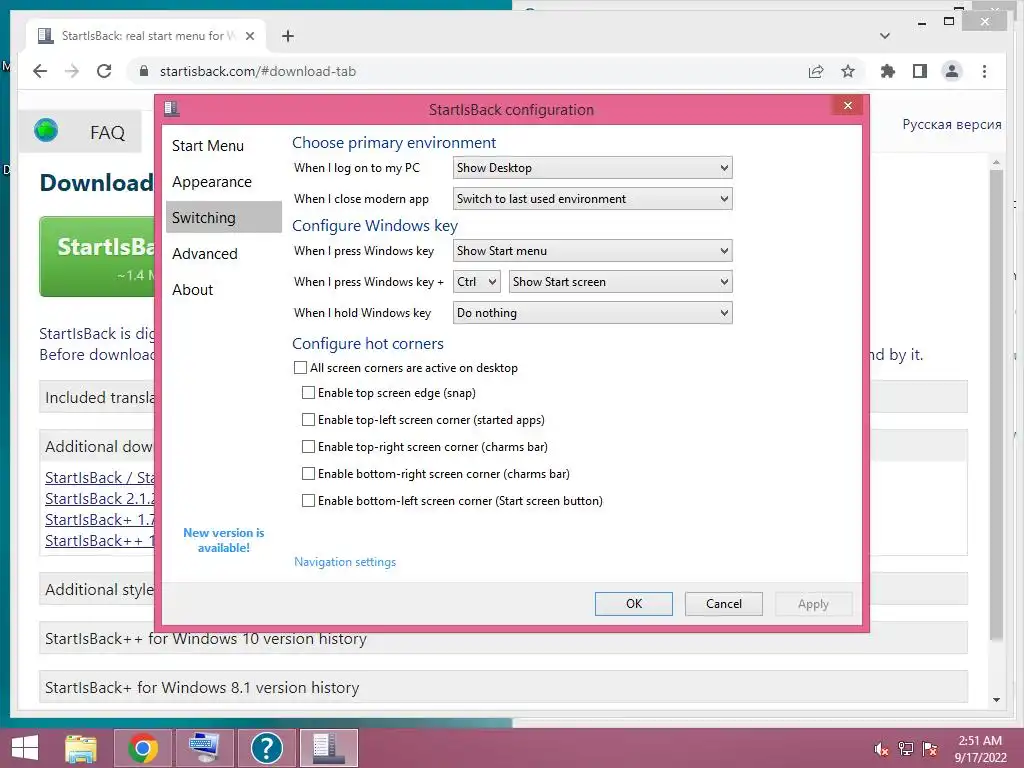
Task: Click the scrollbar up arrow
Action: [x=996, y=161]
